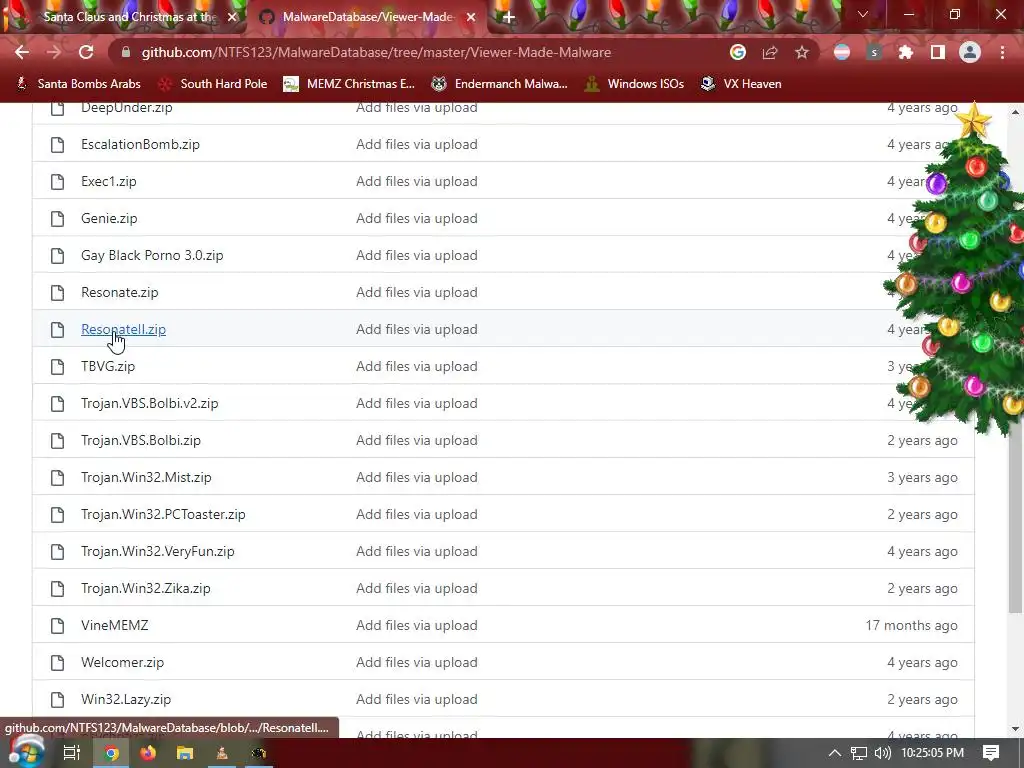This screenshot has width=1024, height=768.
Task: Click the file icon beside Resonate.zip
Action: tap(57, 293)
